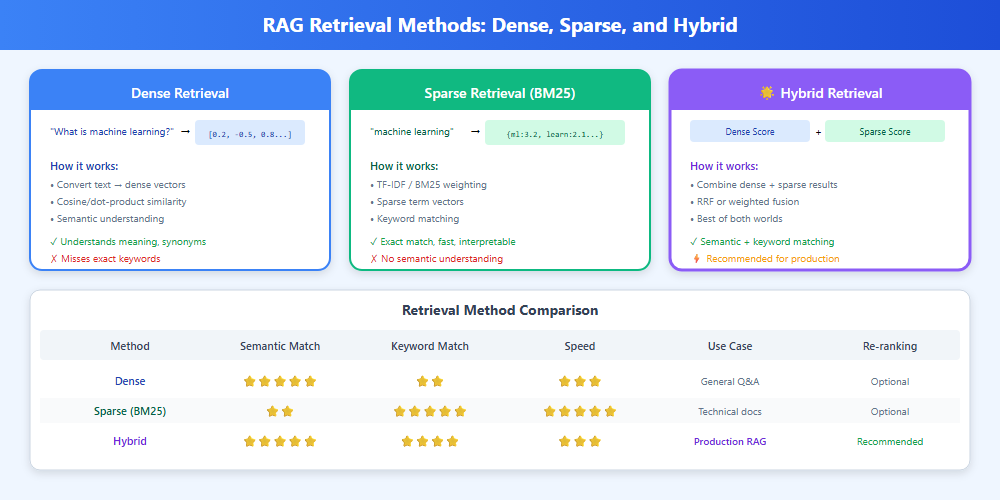Image resolution: width=1000 pixels, height=500 pixels.
Task: Click the Dense row Semantic Match star rating
Action: pos(280,381)
